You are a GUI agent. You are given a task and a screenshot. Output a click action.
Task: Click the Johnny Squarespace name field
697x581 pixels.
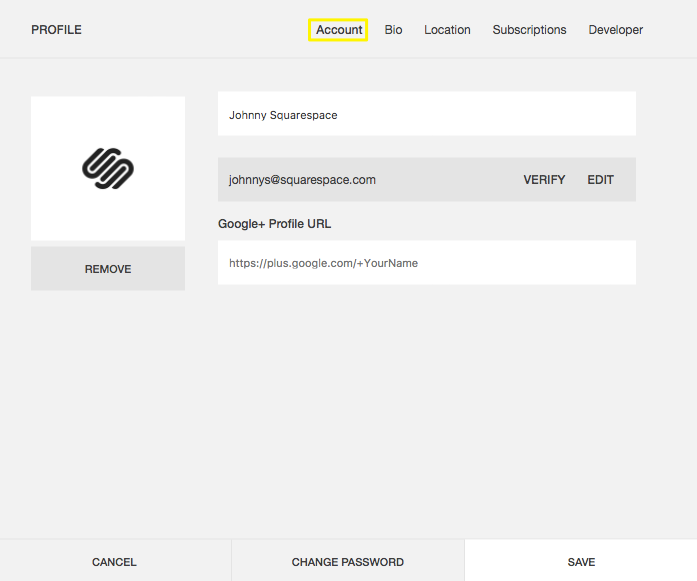(x=426, y=114)
